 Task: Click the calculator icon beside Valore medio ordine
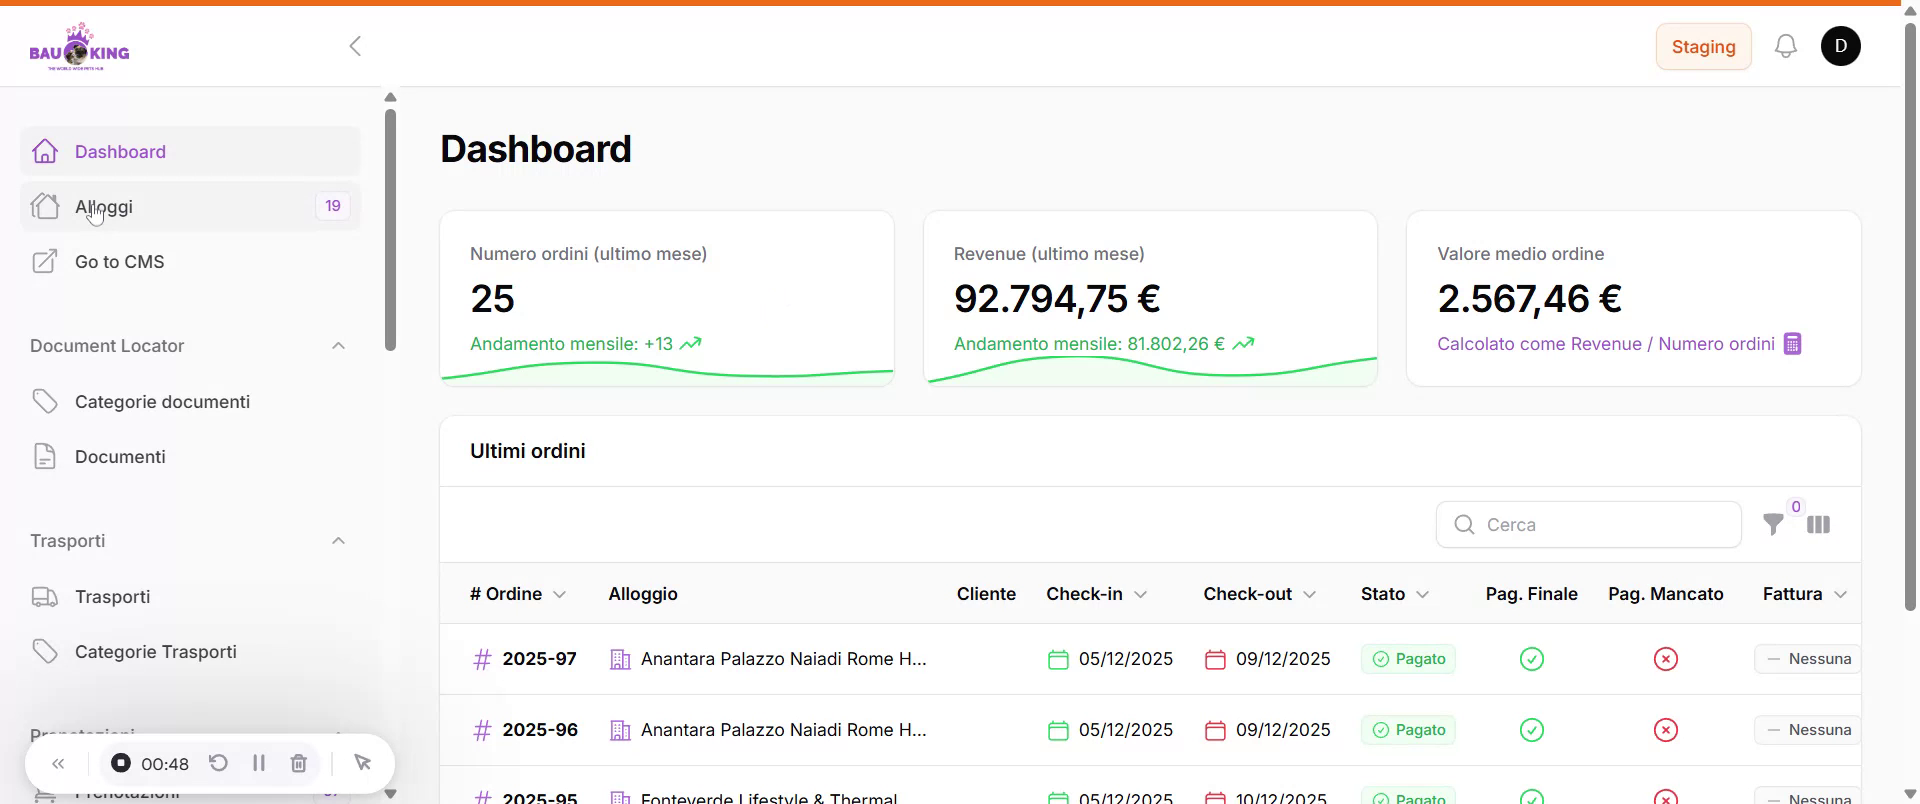coord(1792,344)
